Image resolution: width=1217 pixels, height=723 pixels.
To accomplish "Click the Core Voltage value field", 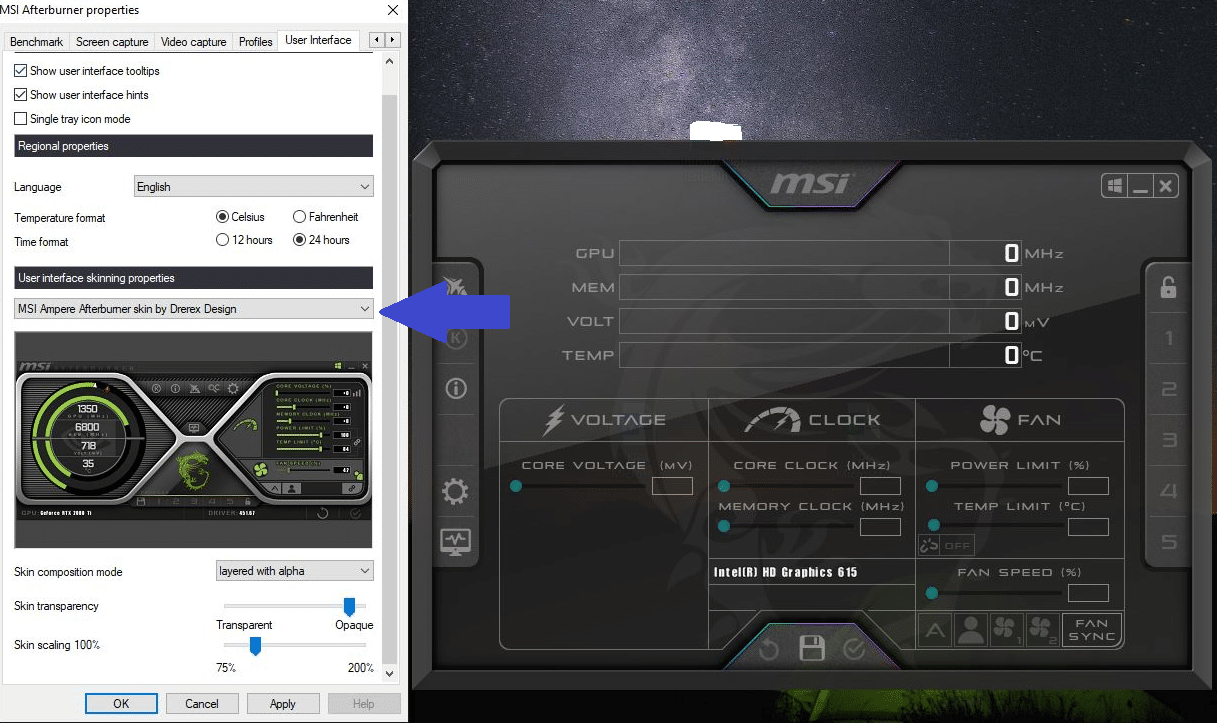I will [672, 486].
